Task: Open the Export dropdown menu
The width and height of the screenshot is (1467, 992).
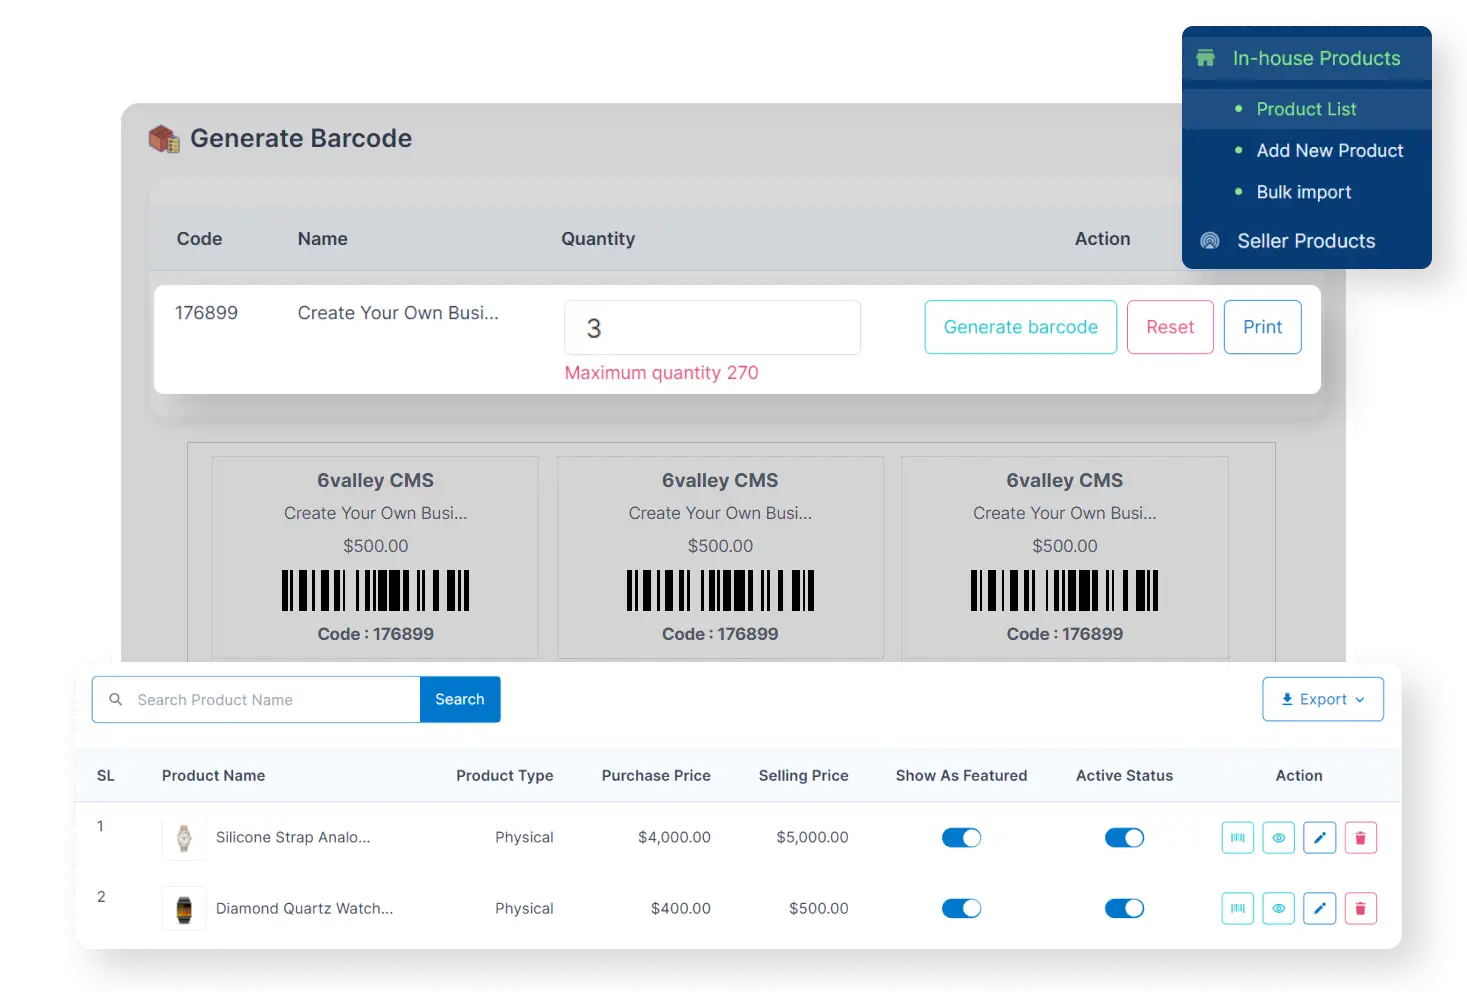Action: tap(1322, 699)
